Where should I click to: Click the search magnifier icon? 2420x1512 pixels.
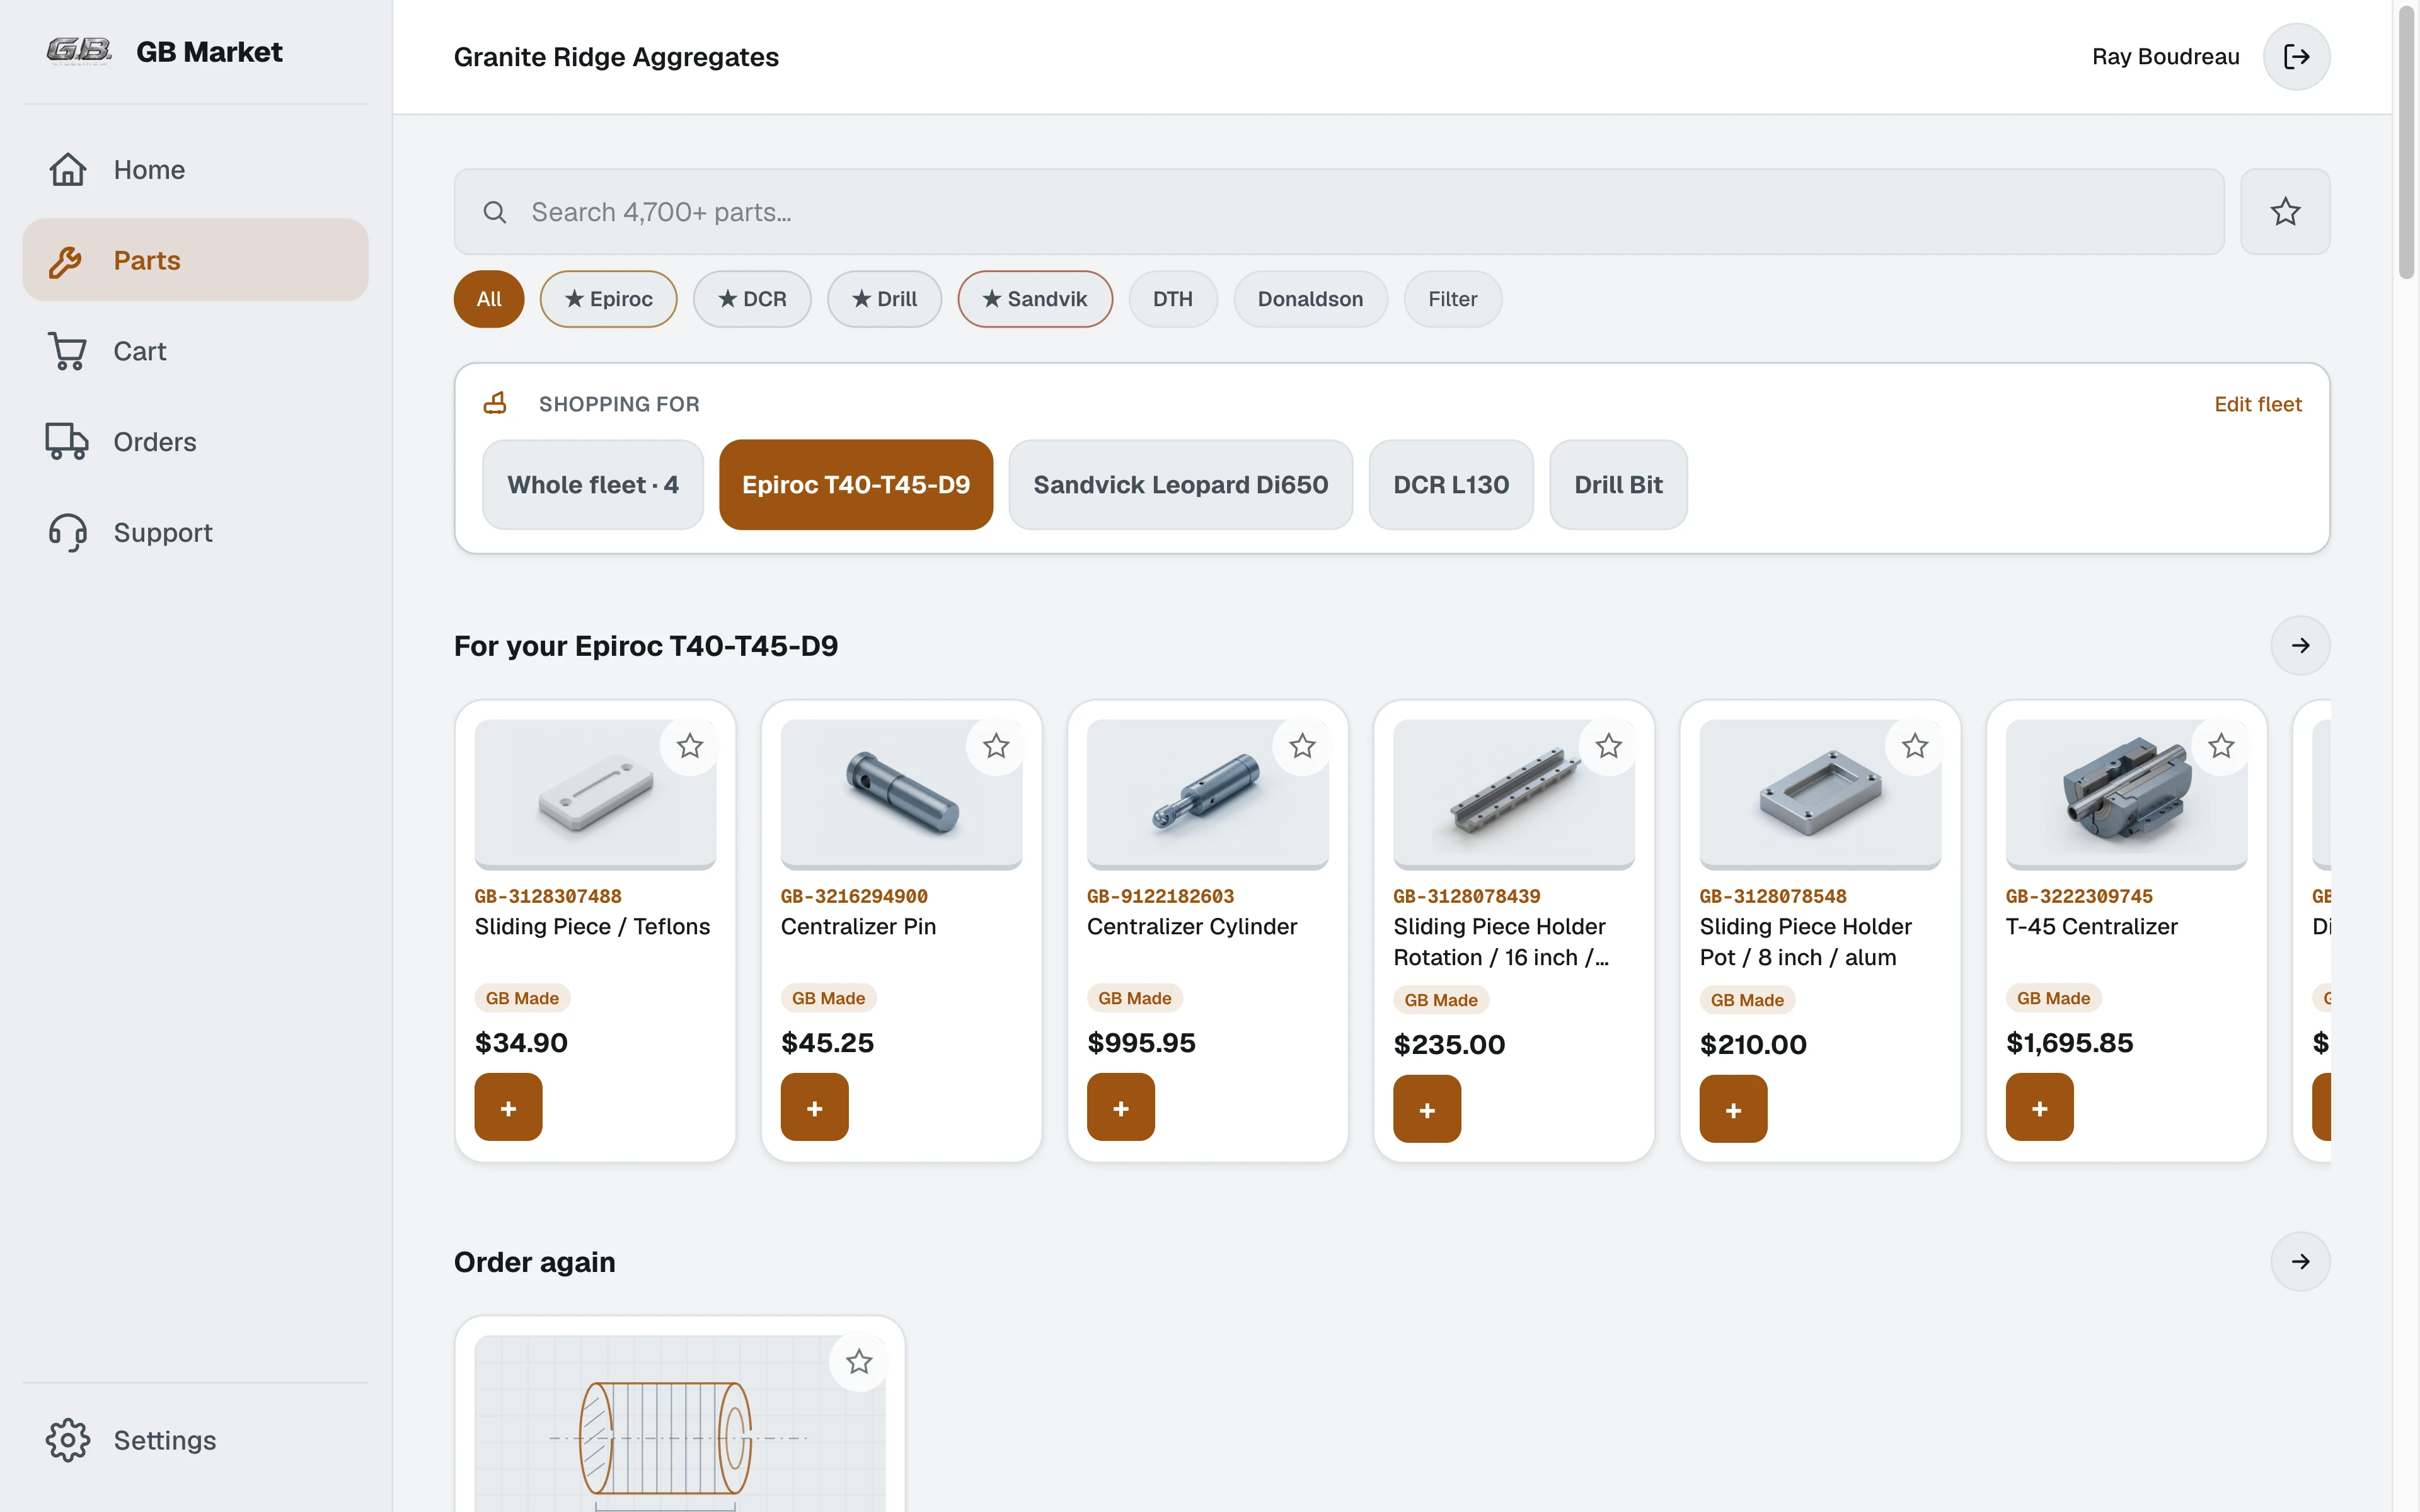point(495,212)
